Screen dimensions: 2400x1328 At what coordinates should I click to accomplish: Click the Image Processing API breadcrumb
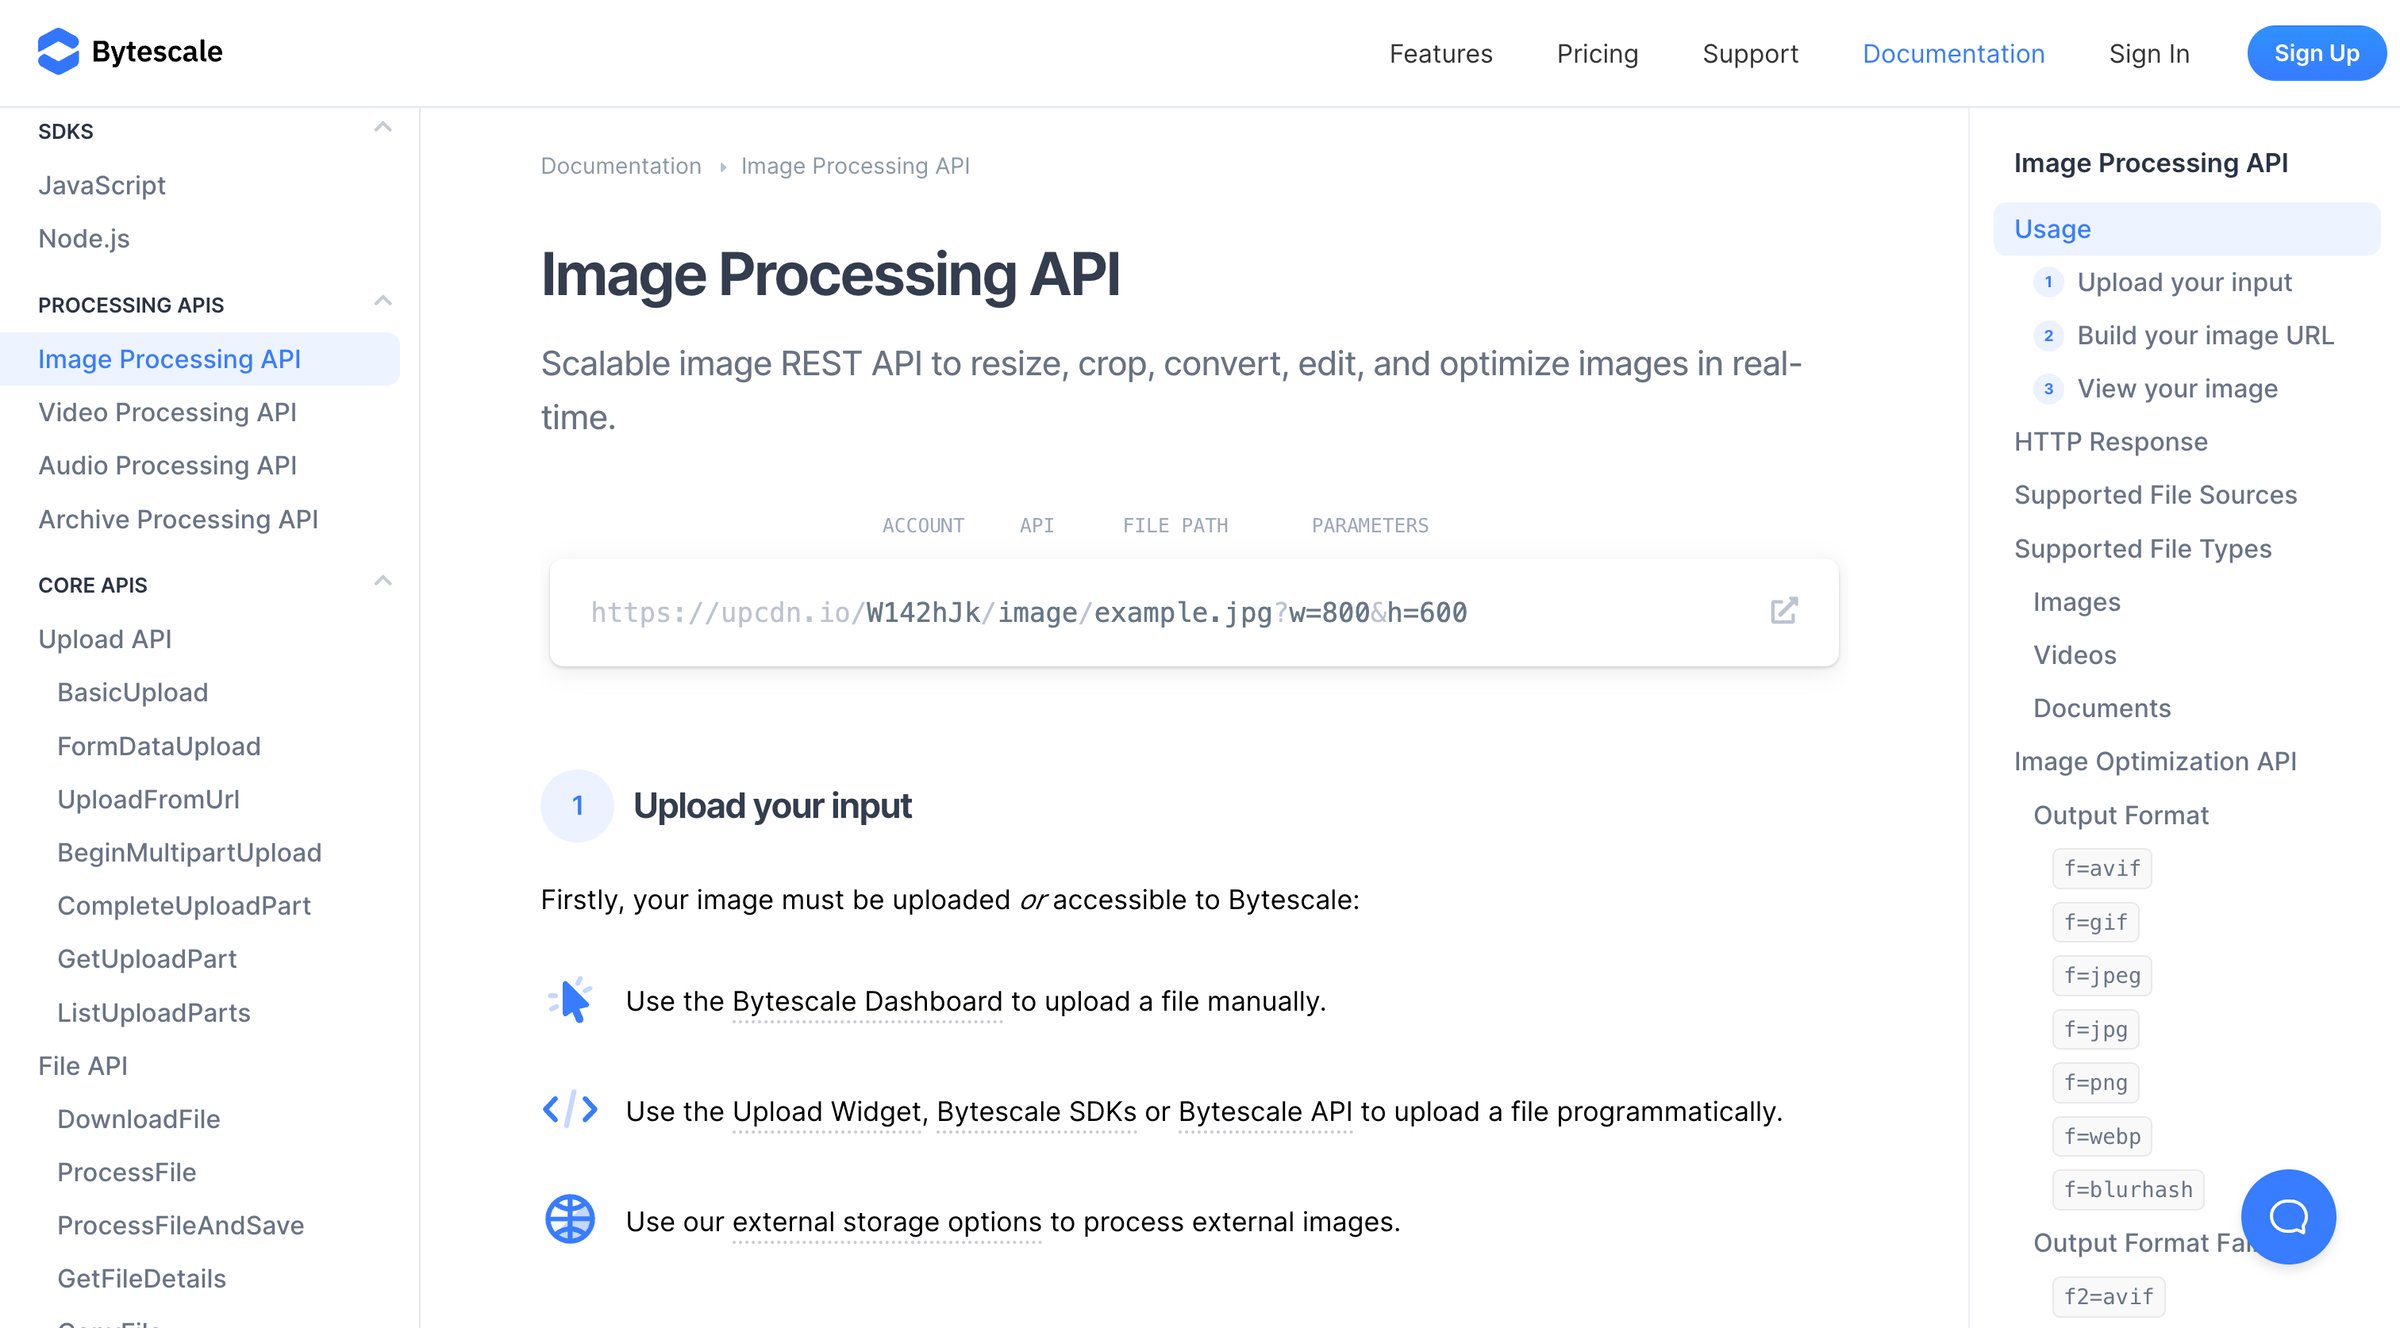click(855, 166)
